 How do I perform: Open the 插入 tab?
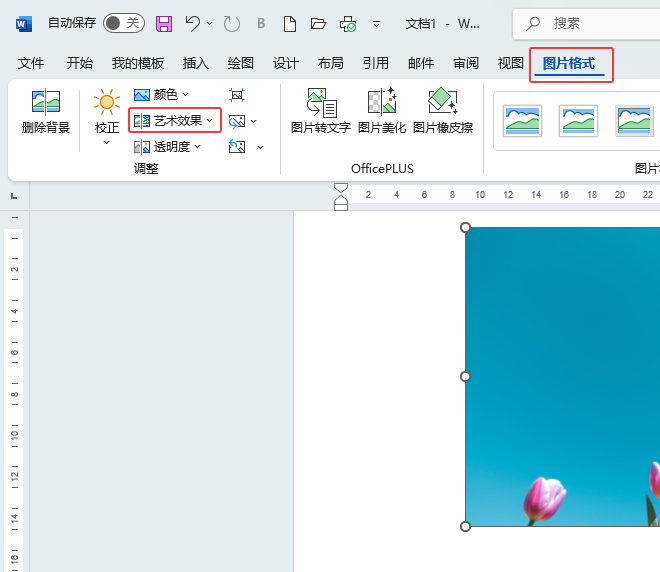pyautogui.click(x=196, y=64)
